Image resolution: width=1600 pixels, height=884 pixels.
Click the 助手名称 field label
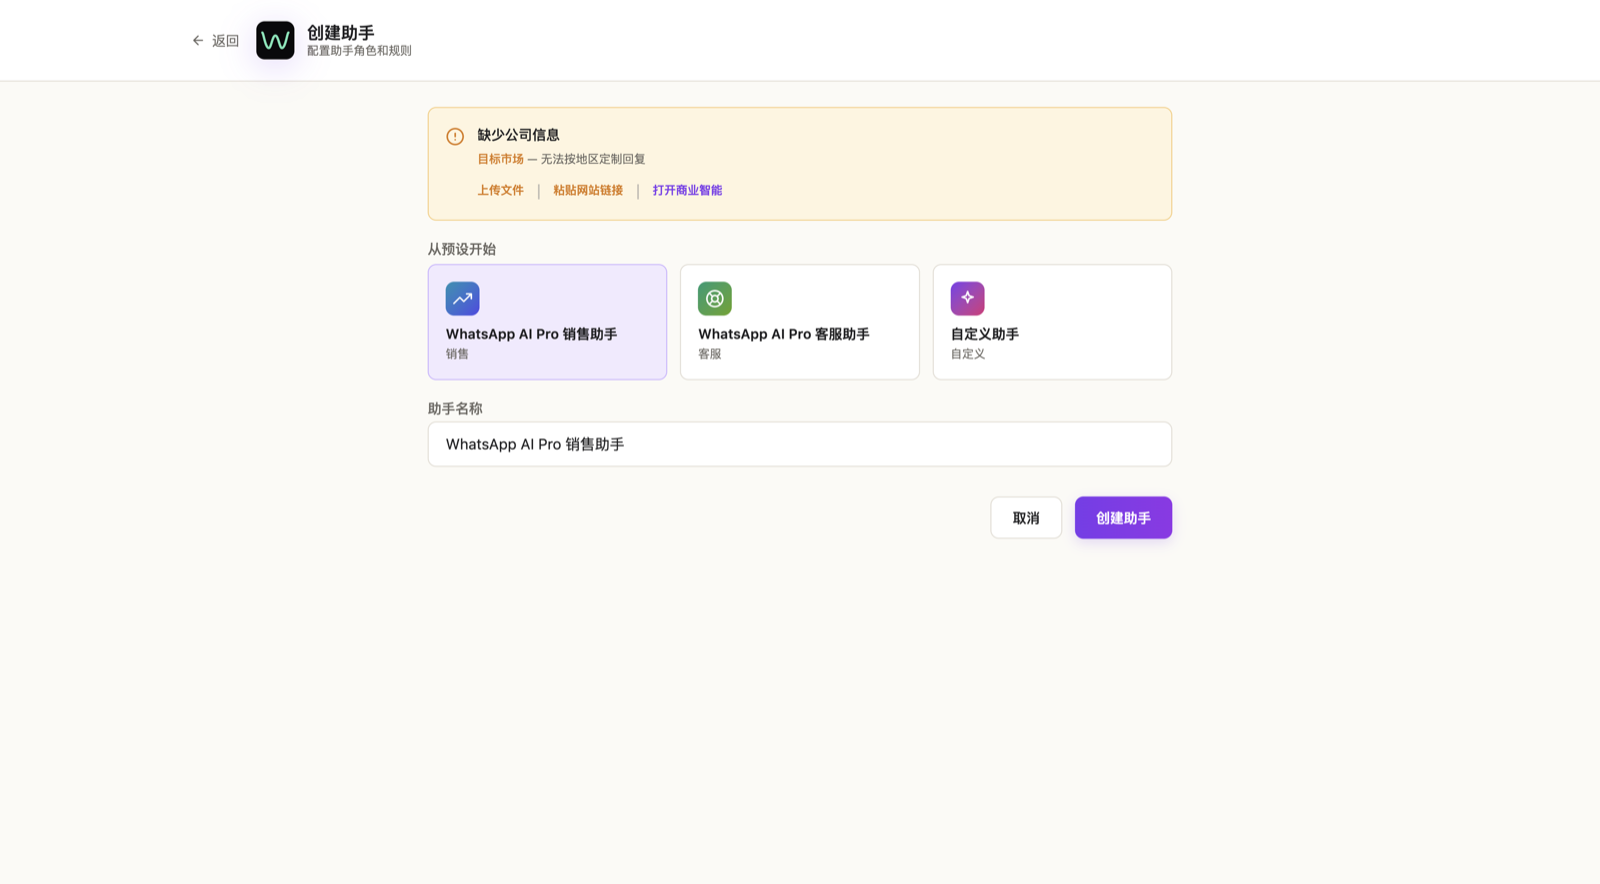click(455, 408)
